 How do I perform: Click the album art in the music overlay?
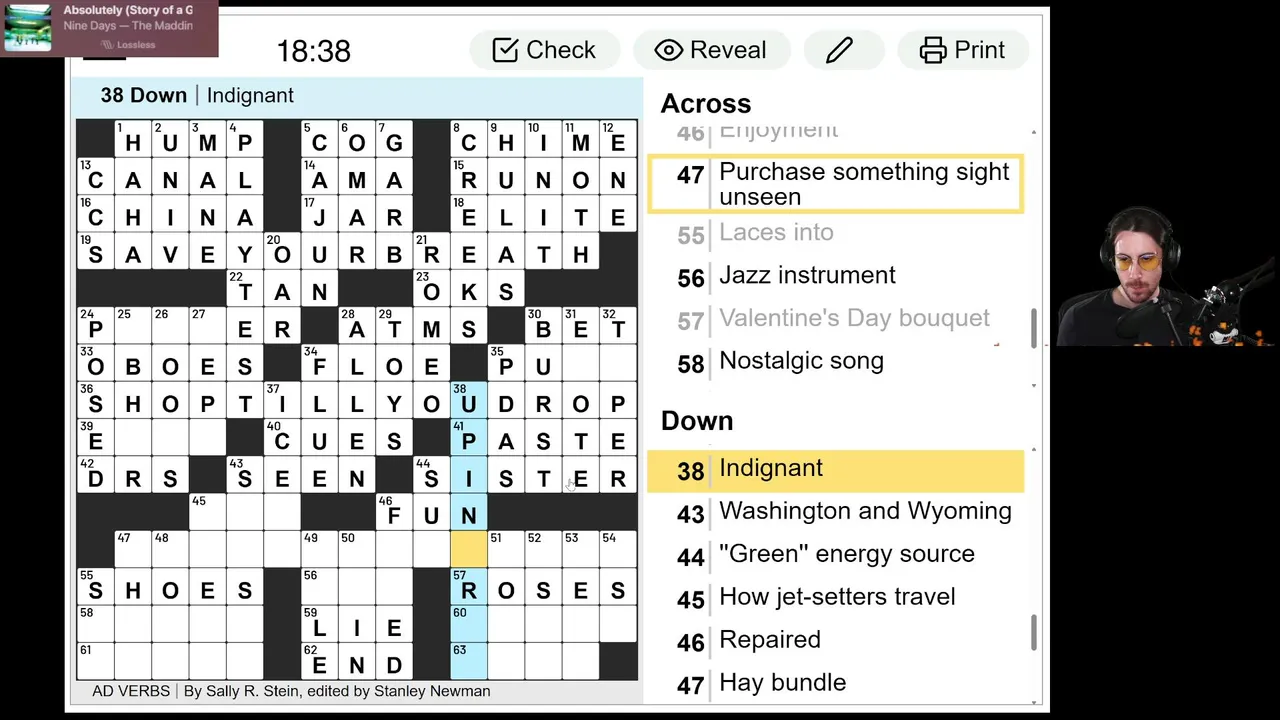click(x=28, y=28)
